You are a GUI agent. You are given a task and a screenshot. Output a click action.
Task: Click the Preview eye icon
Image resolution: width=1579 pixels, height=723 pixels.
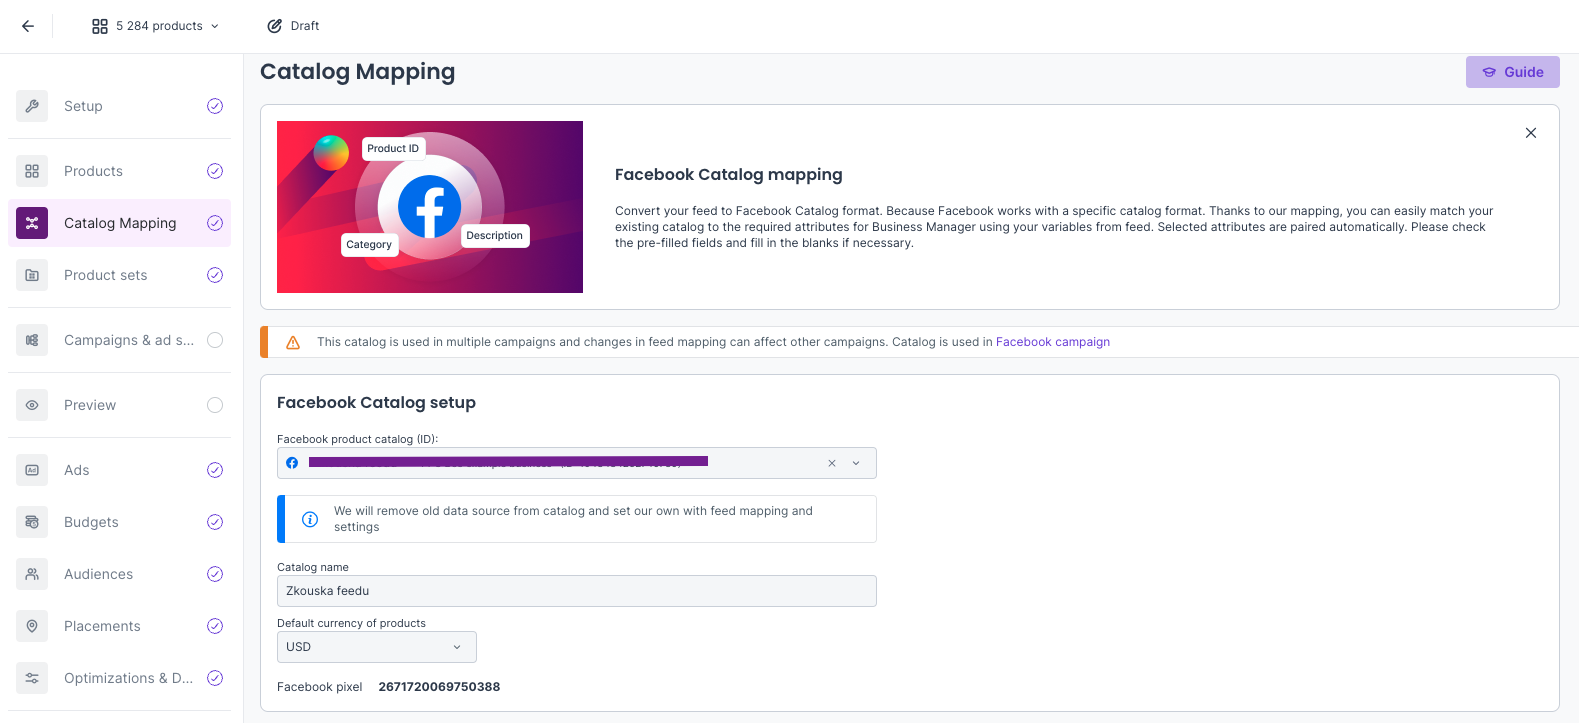(32, 405)
